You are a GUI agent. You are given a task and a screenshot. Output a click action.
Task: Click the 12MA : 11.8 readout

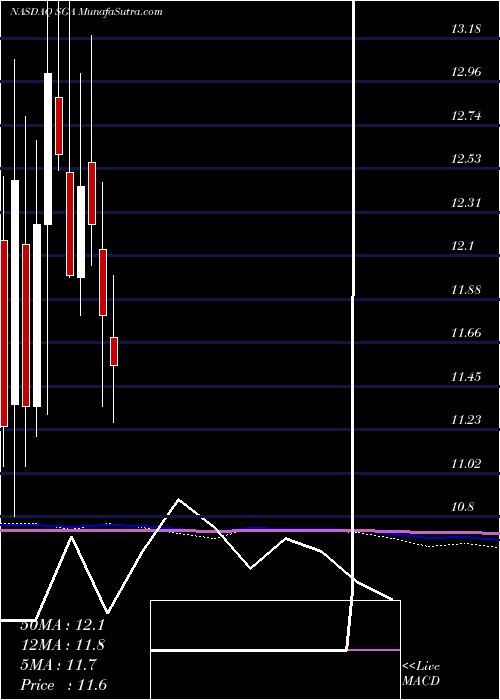tap(62, 645)
